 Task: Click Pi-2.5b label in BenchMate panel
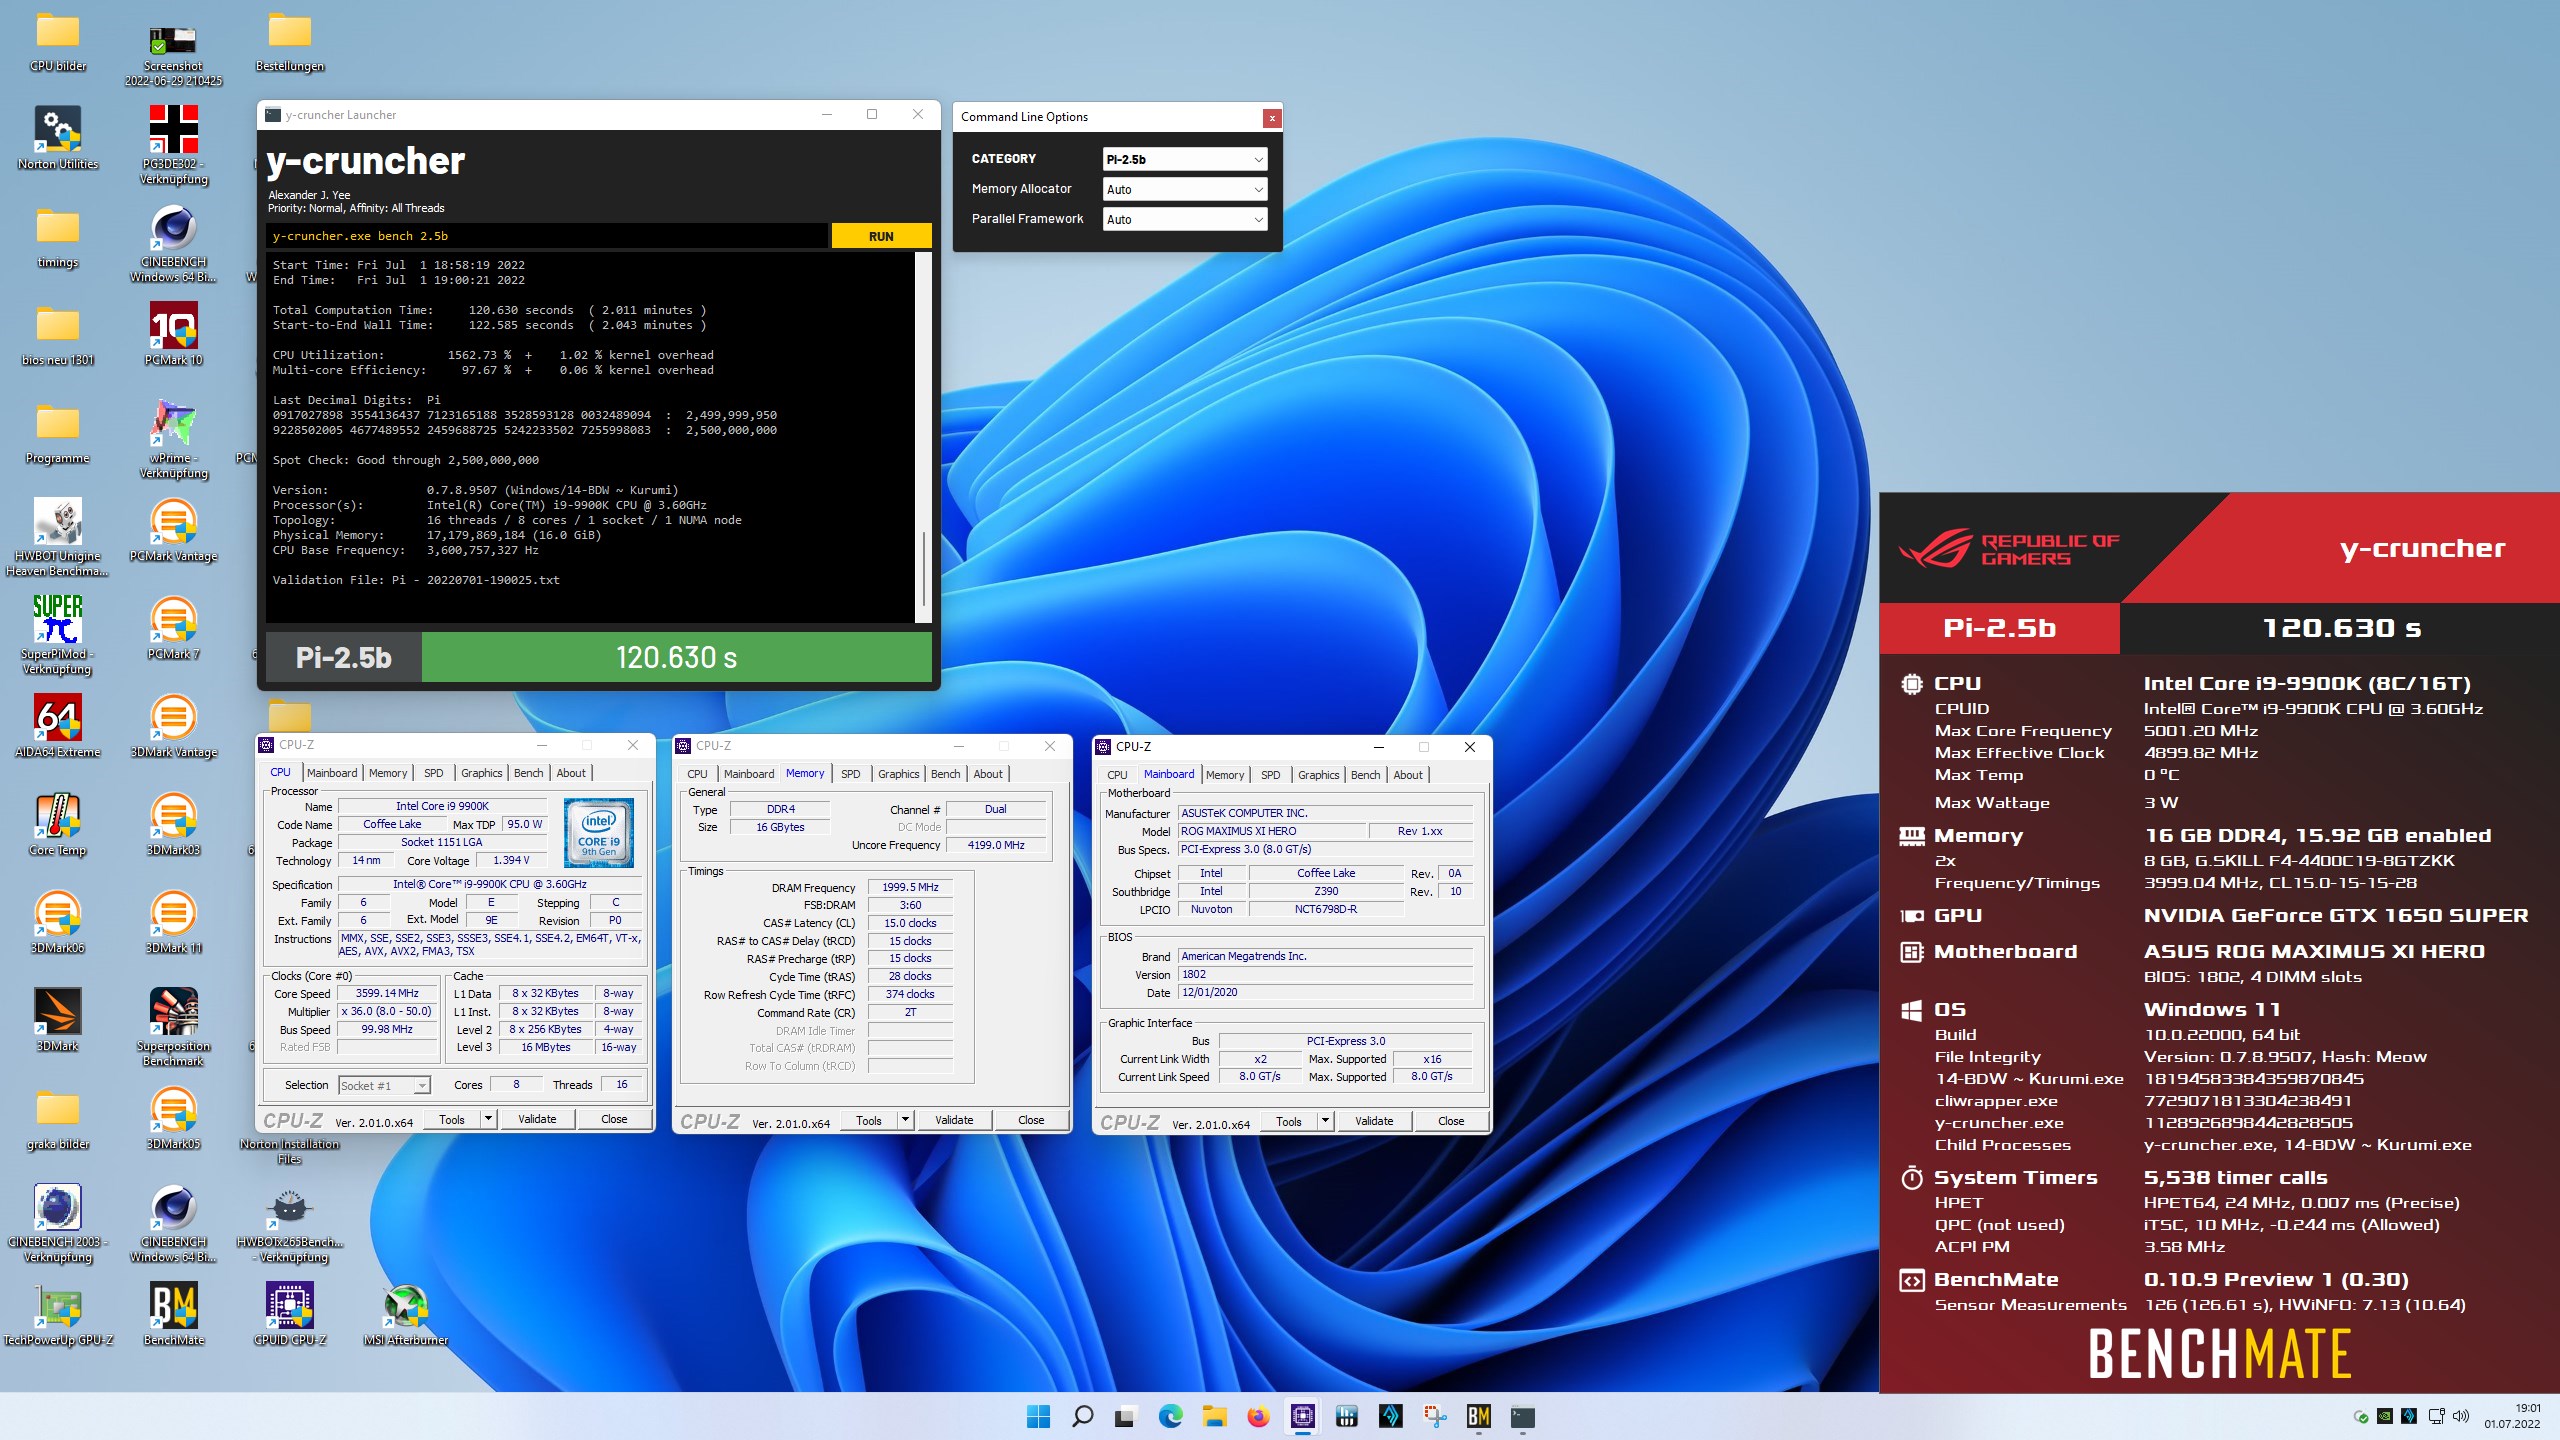[1999, 628]
